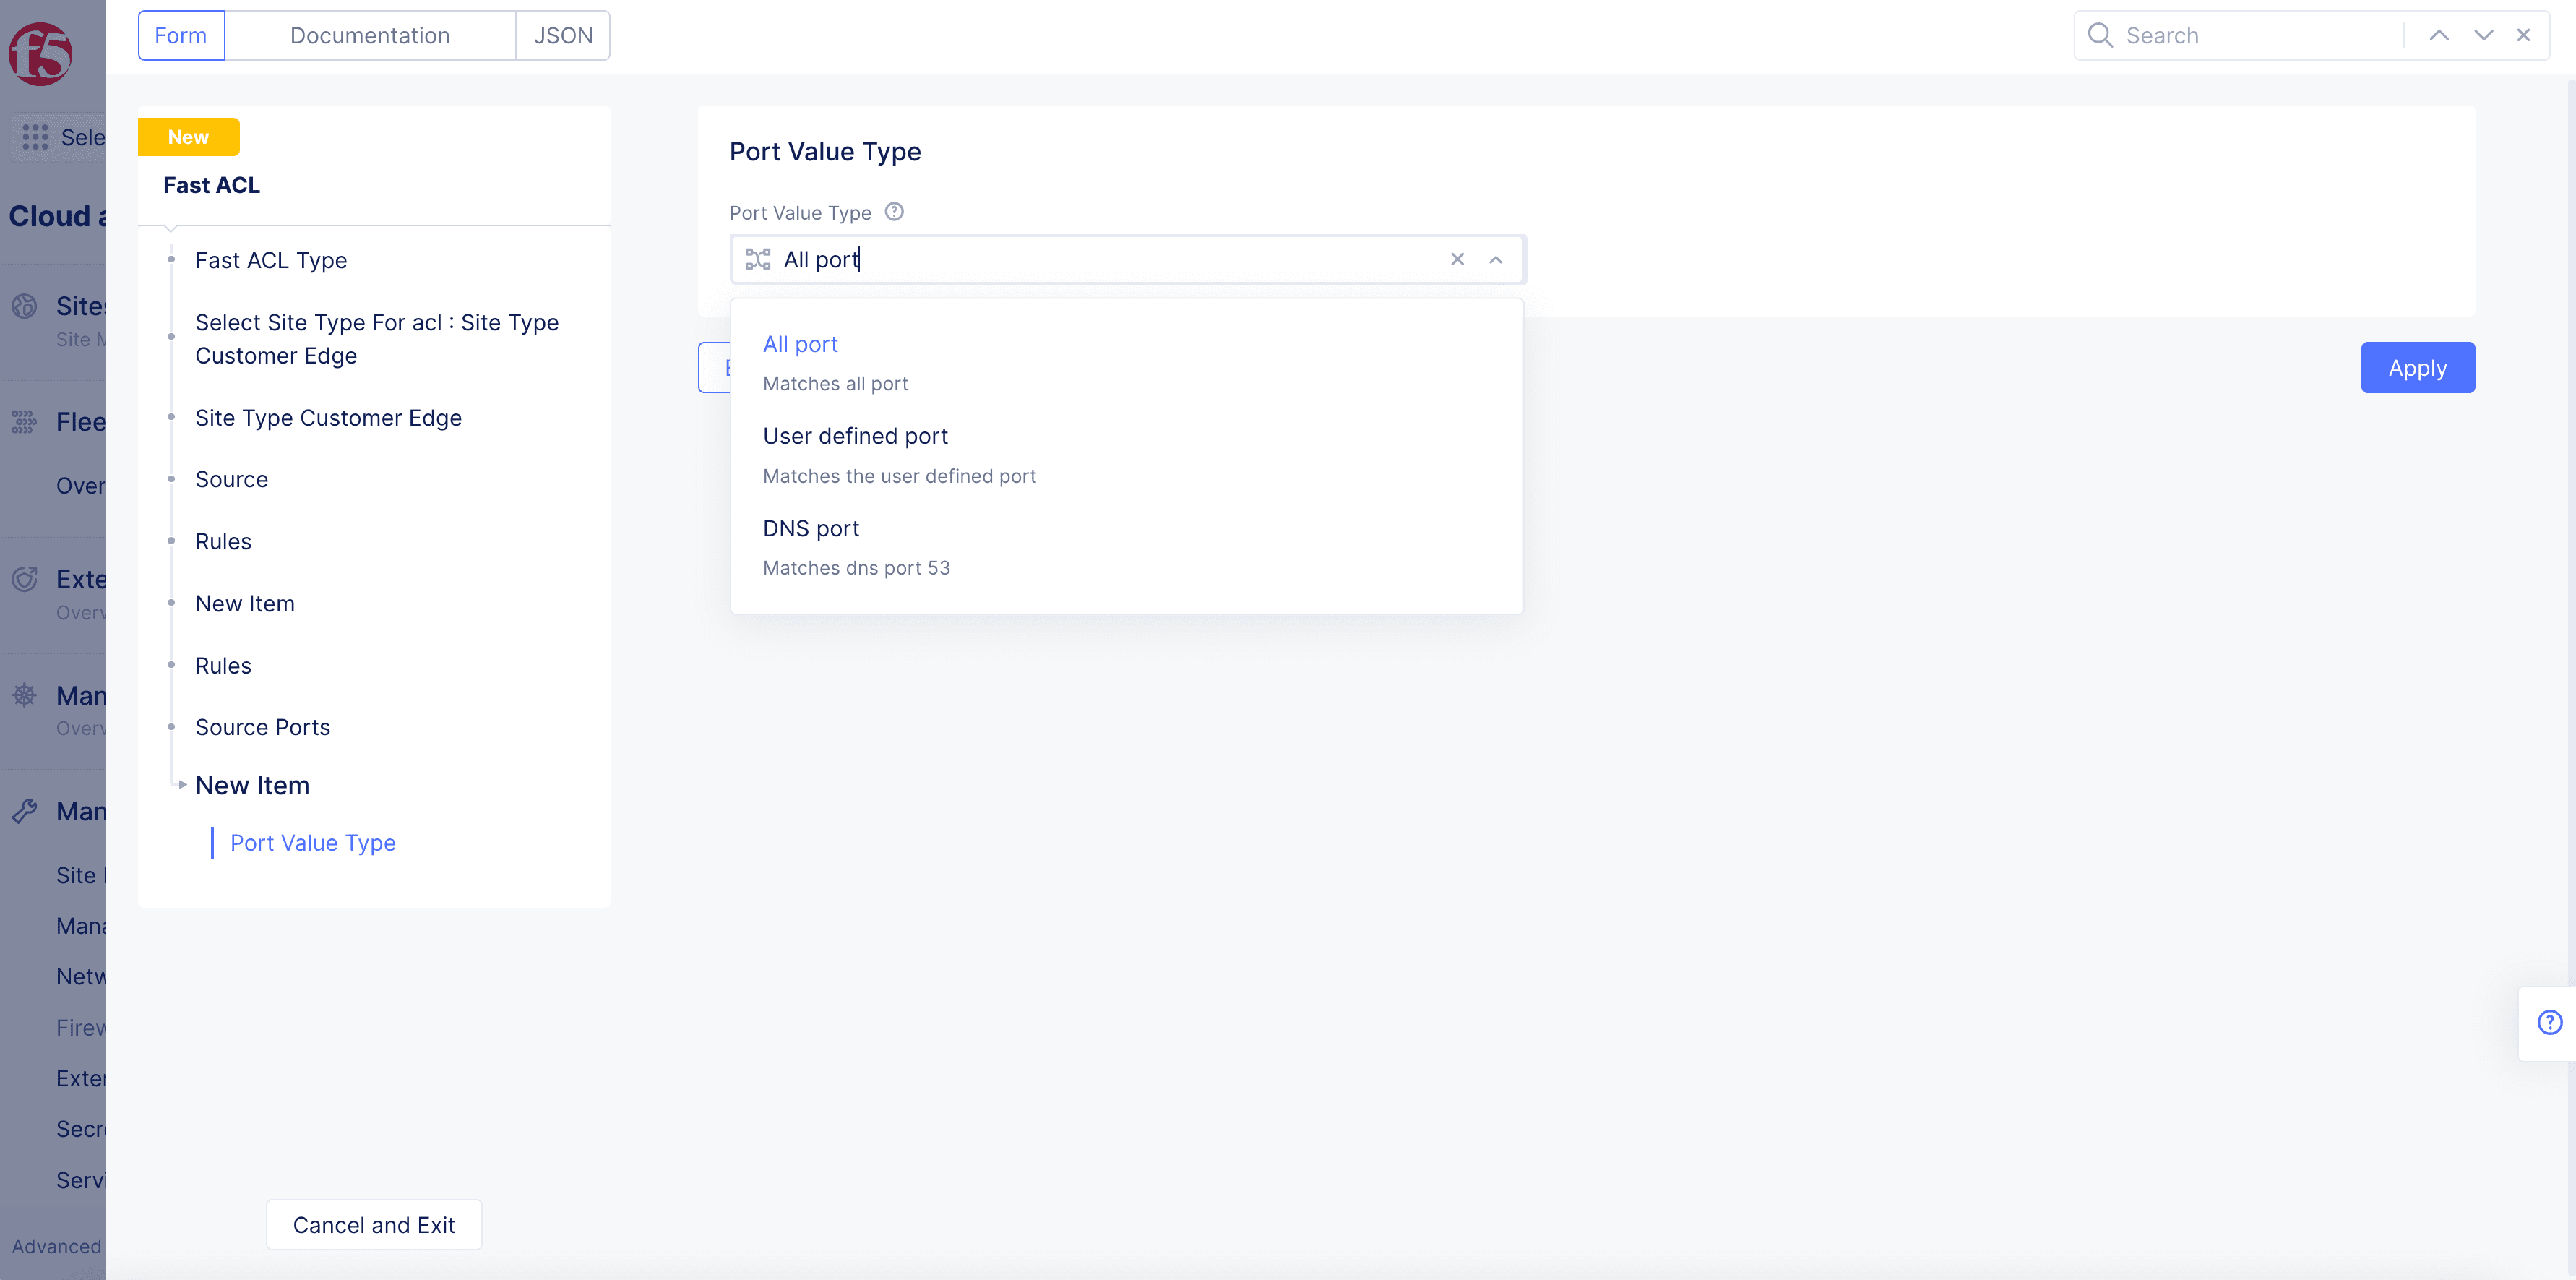Click the floating help question icon
Screen dimensions: 2576x1280
tap(2549, 1022)
